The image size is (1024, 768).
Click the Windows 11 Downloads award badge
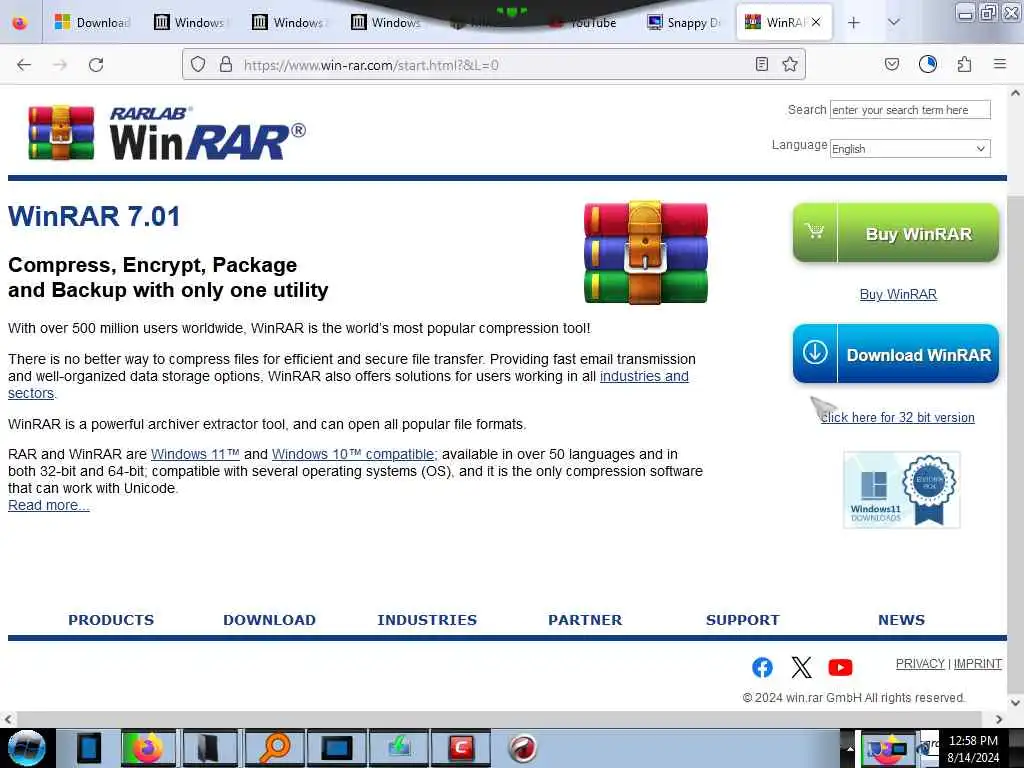coord(902,490)
